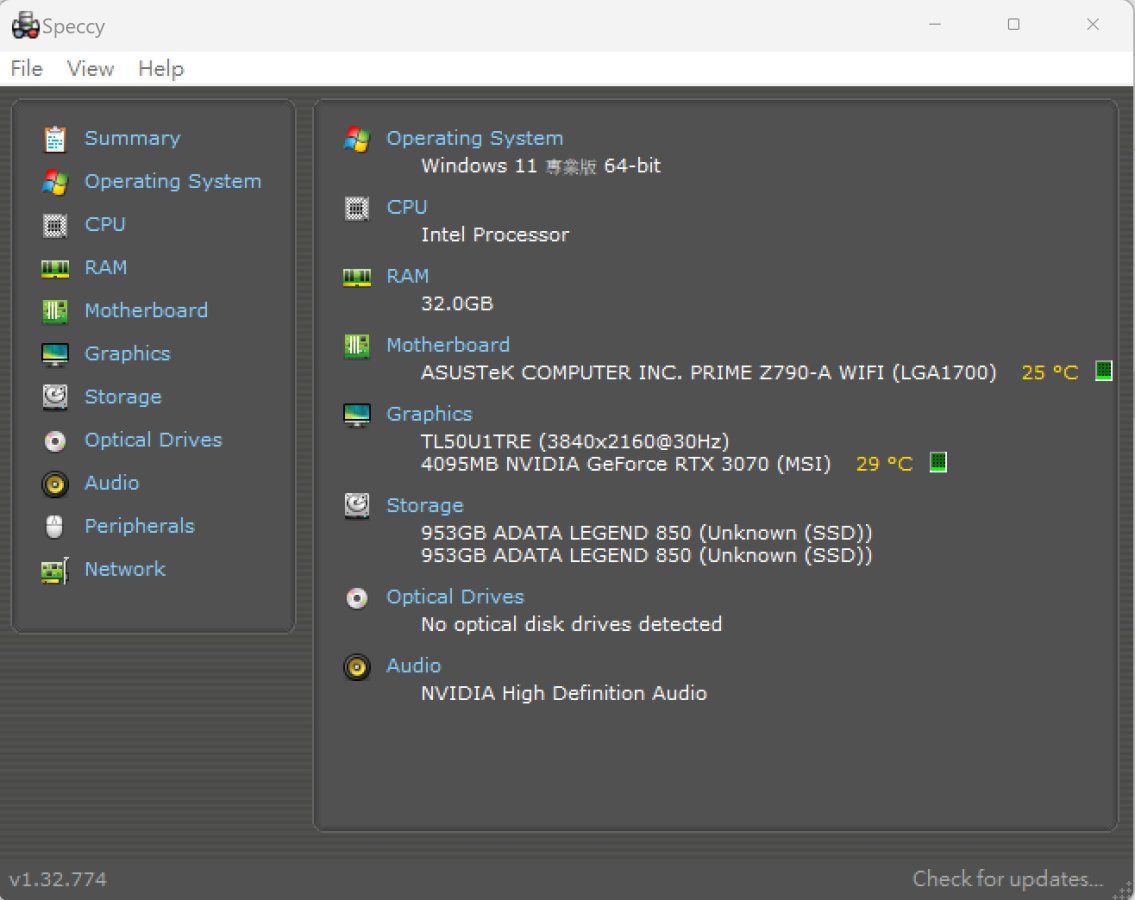The height and width of the screenshot is (900, 1135).
Task: Open the Motherboard heading link in summary
Action: [448, 345]
